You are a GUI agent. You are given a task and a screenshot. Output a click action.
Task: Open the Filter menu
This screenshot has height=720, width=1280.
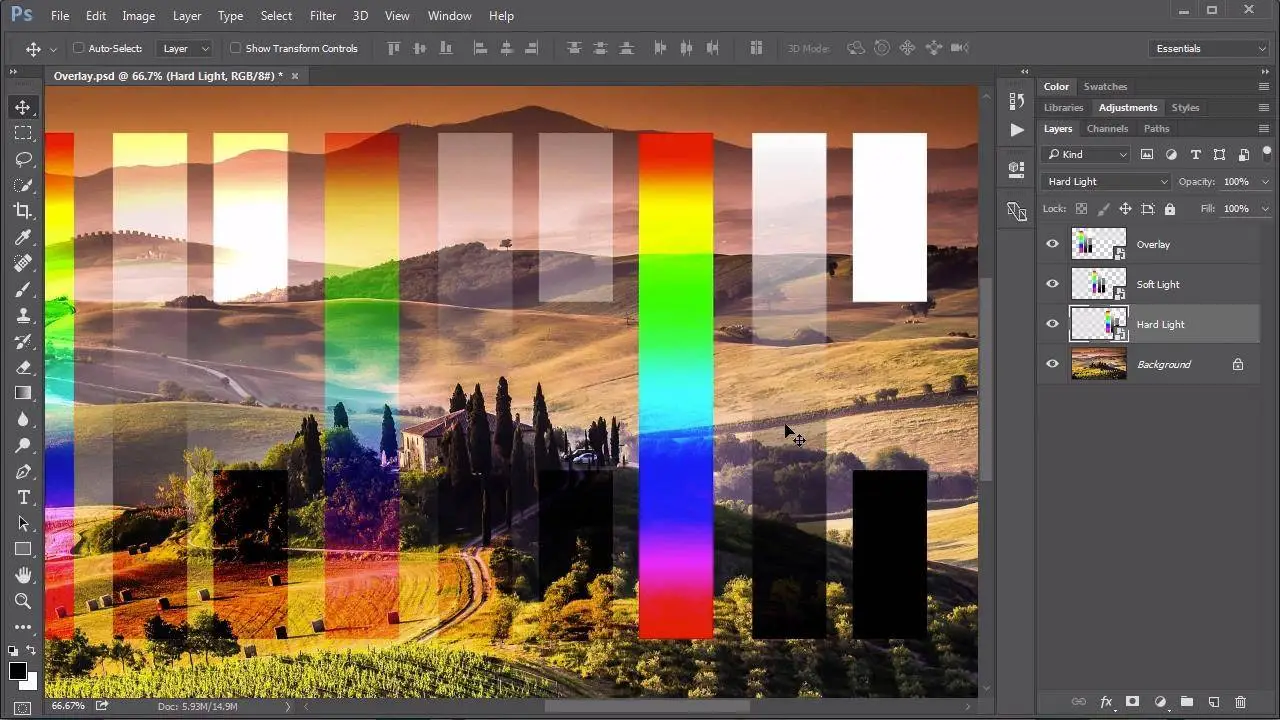323,16
